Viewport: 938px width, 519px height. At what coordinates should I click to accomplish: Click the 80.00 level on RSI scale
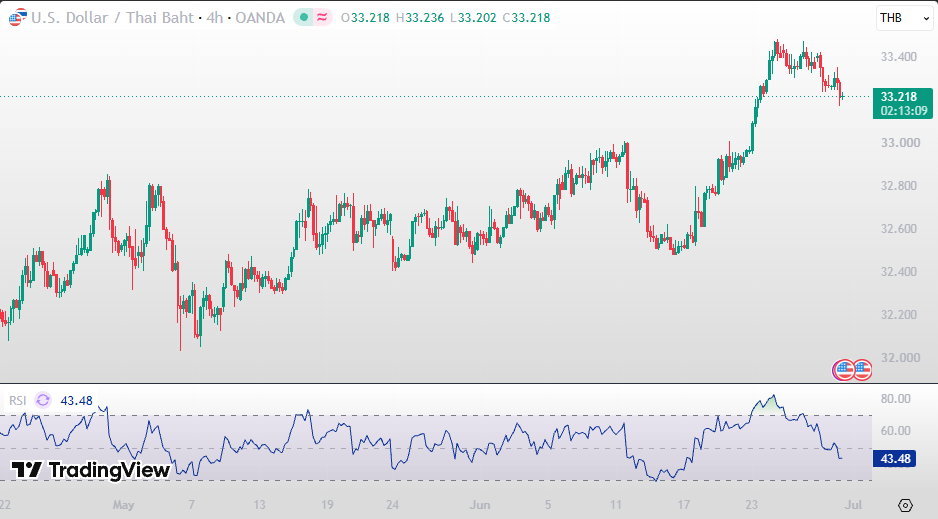pos(896,398)
